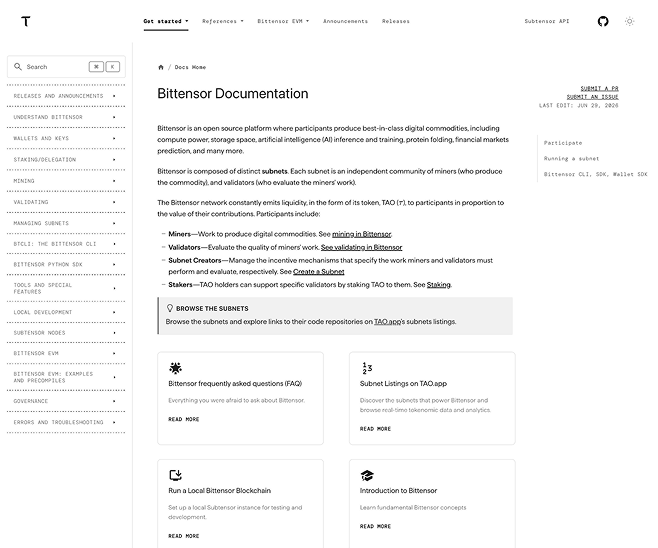Expand the Mining sidebar section

[66, 181]
